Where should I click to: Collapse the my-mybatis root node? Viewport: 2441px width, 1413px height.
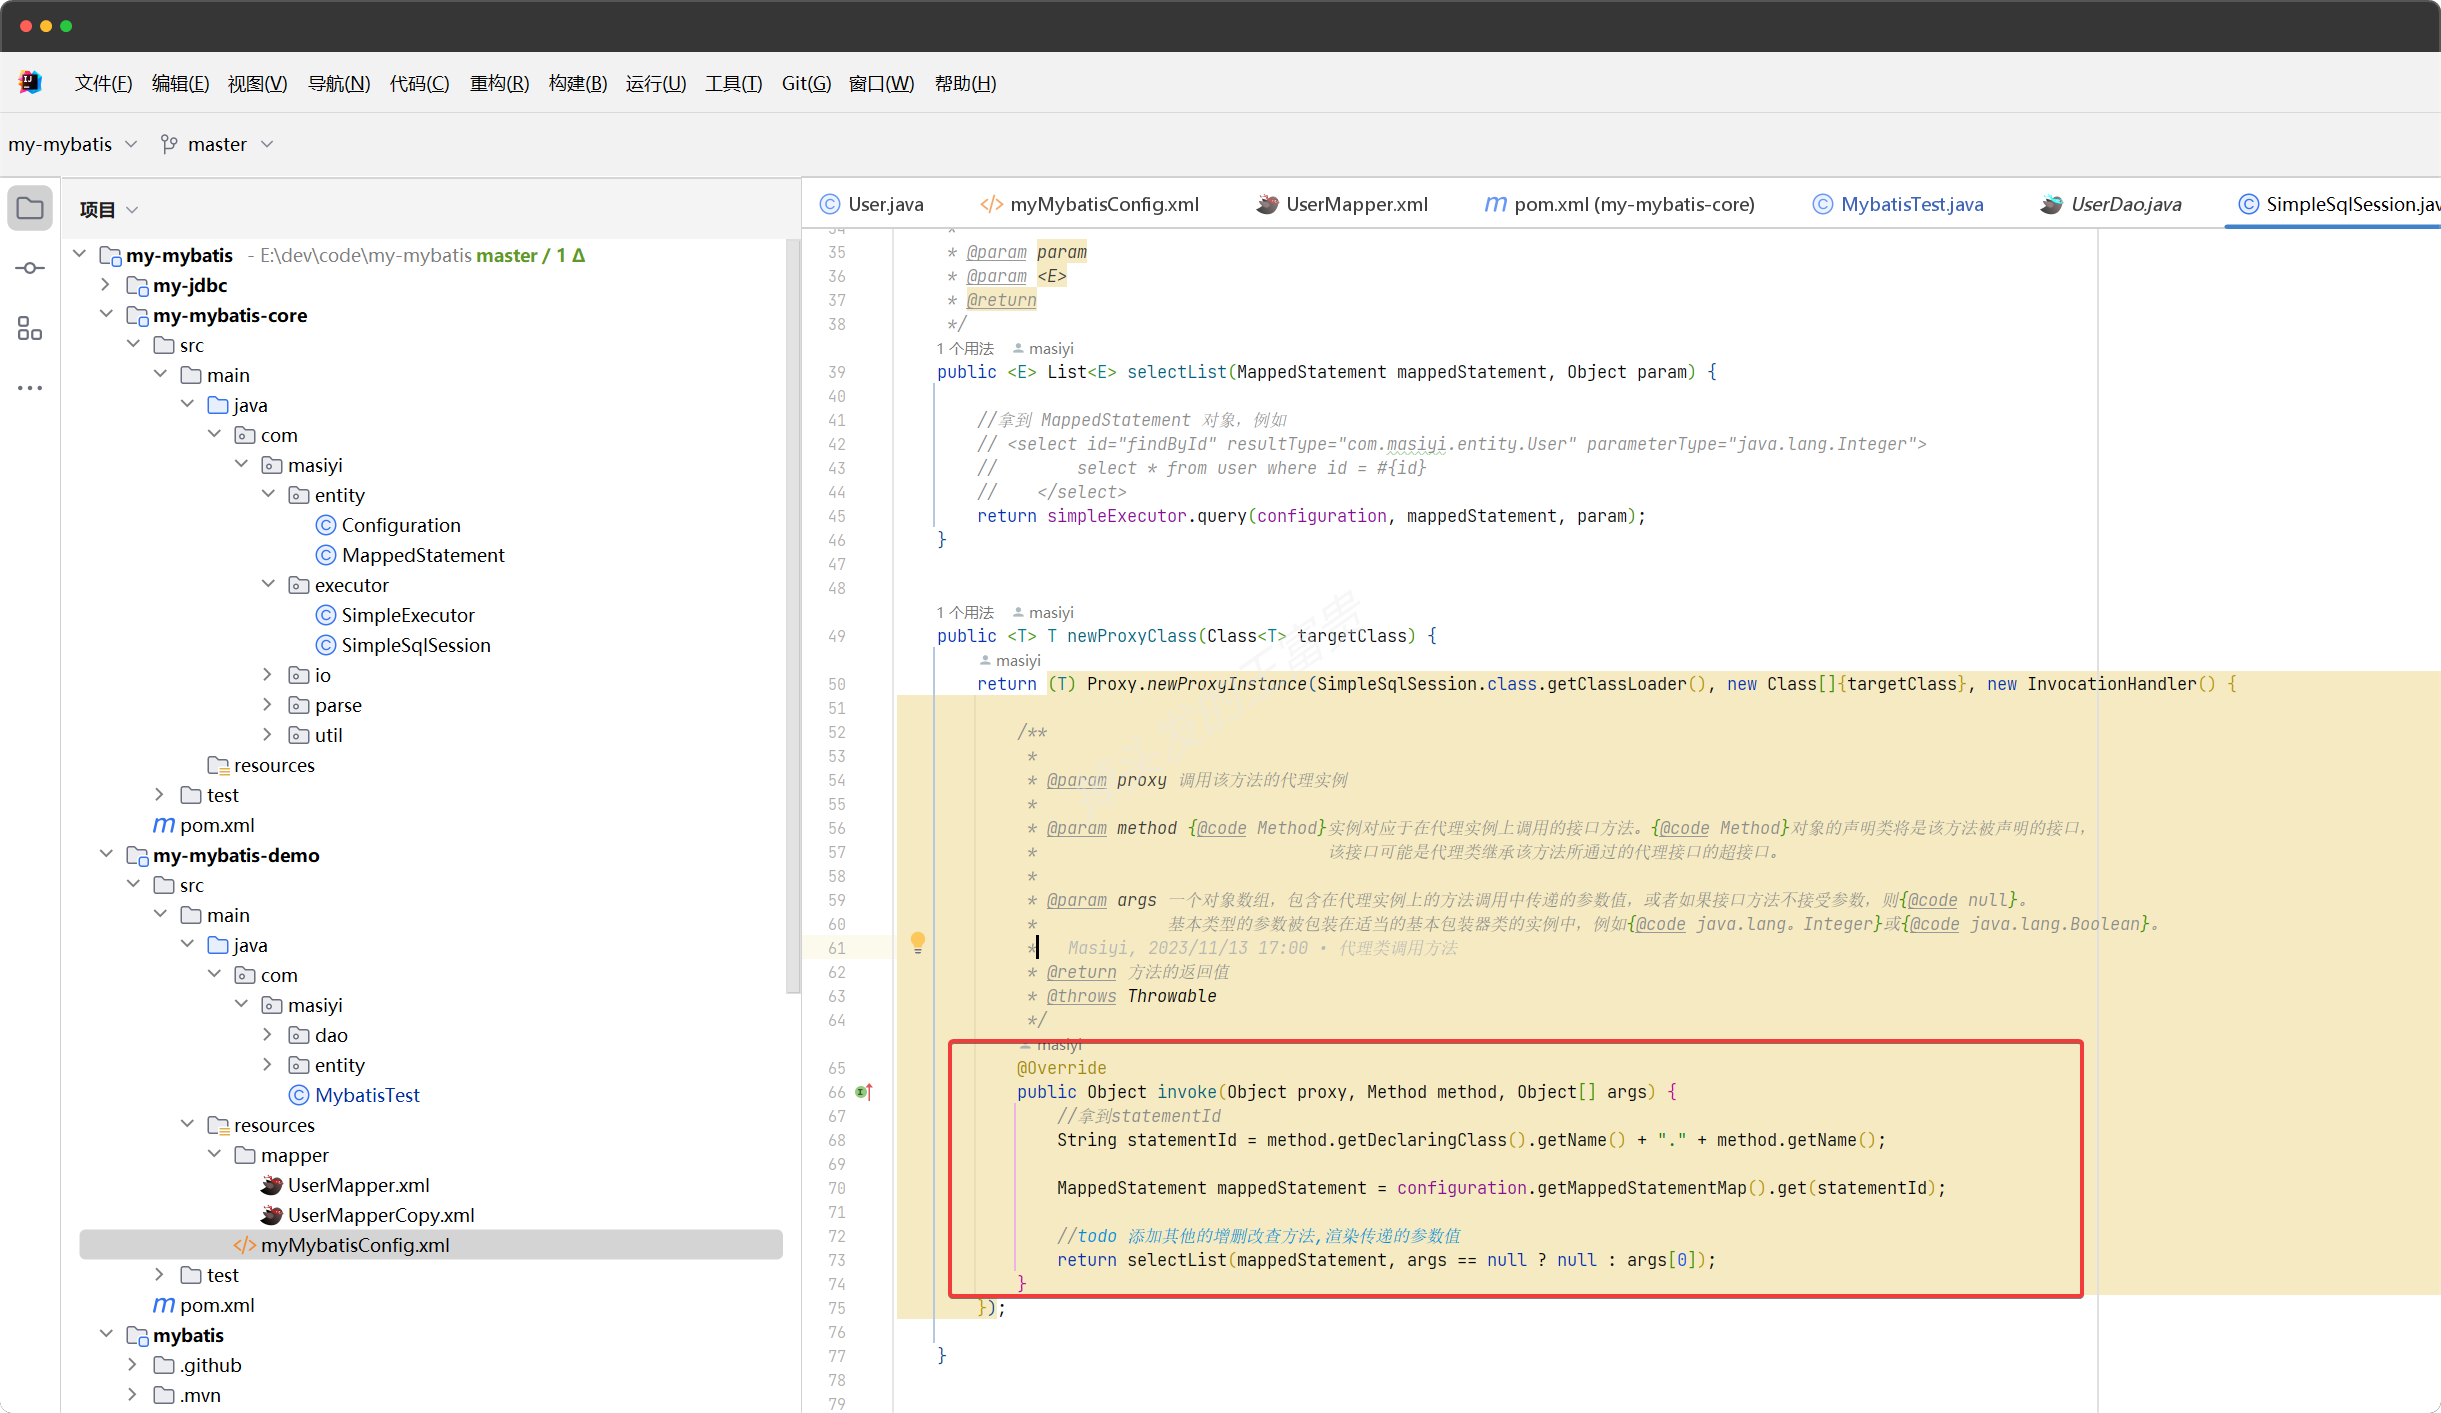[79, 254]
